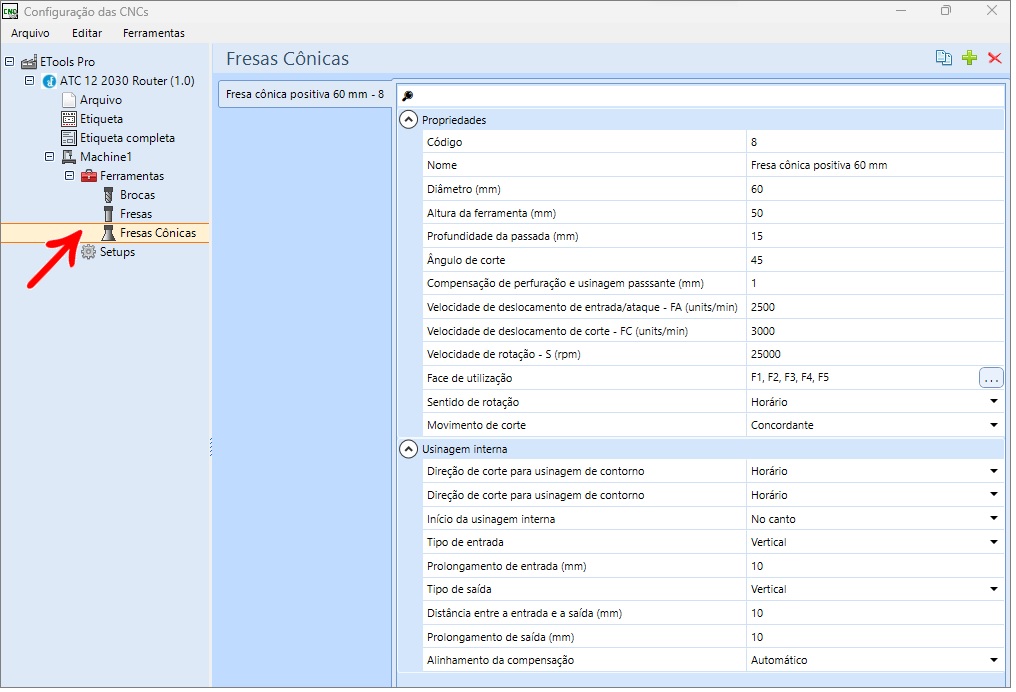Edit the Distância entre a entrada e a saída value
The image size is (1016, 692).
point(875,613)
